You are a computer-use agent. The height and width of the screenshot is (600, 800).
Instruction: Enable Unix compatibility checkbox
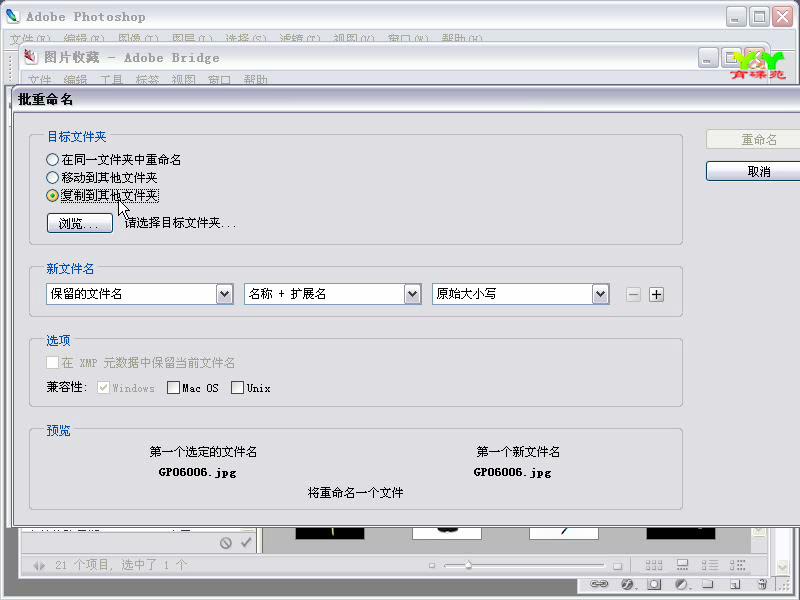click(x=237, y=388)
